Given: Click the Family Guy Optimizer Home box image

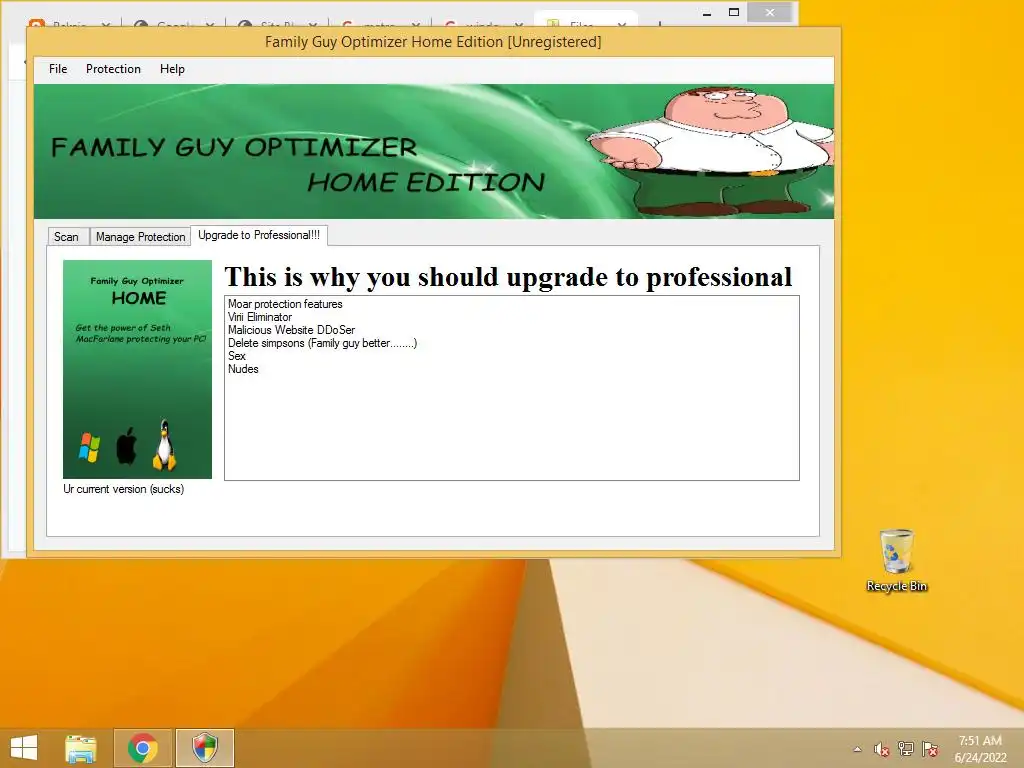Looking at the screenshot, I should point(137,369).
